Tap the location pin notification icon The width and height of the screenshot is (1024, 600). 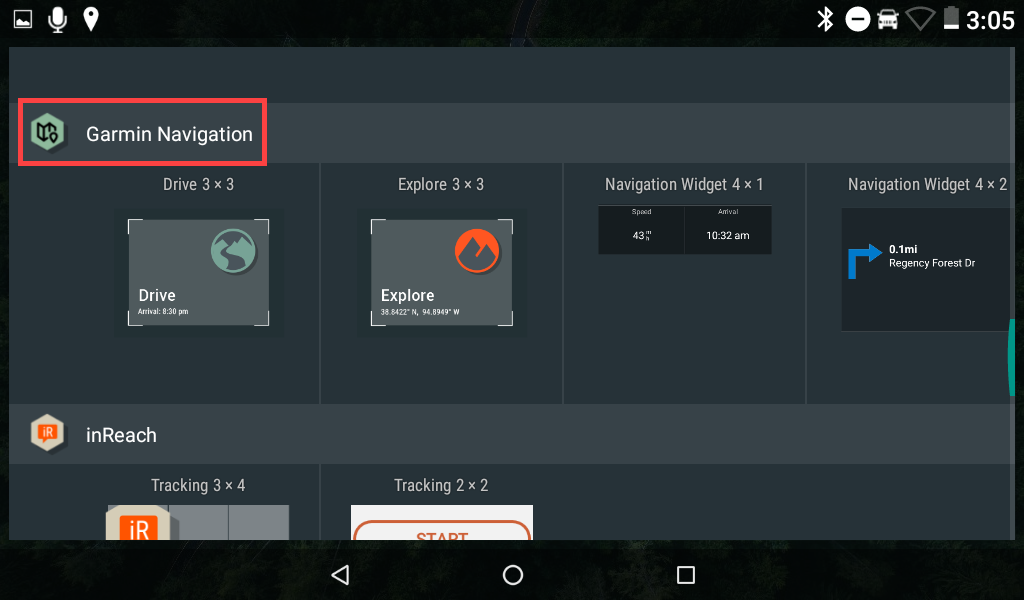[91, 20]
